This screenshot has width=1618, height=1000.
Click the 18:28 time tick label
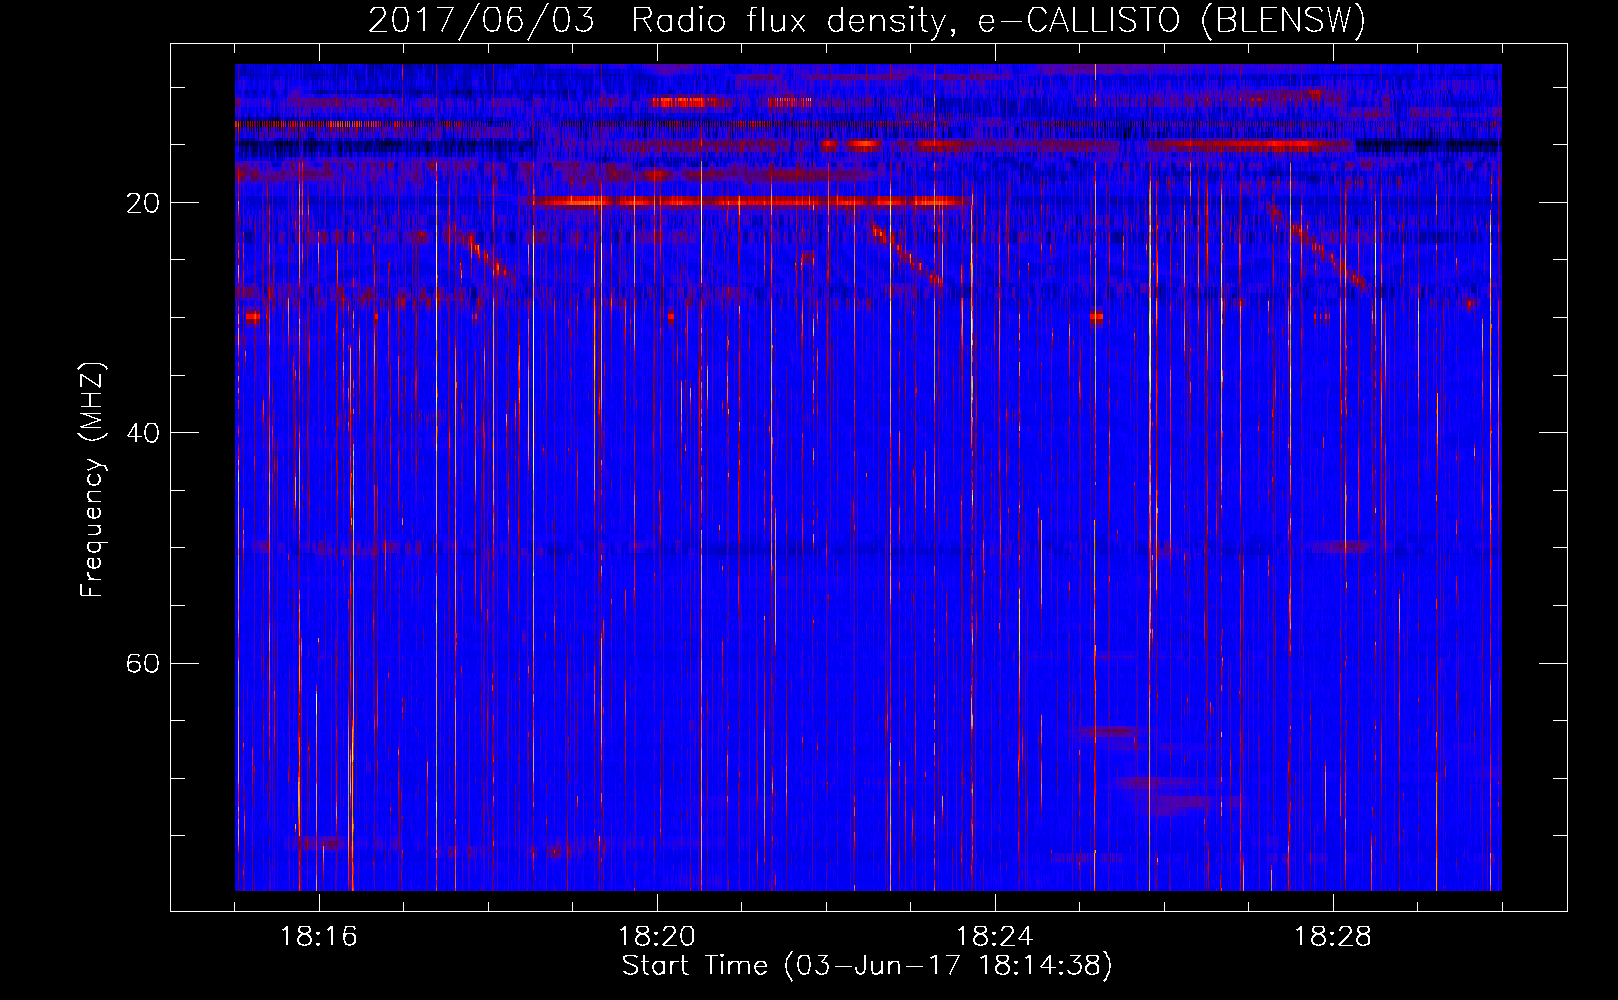pyautogui.click(x=1333, y=937)
